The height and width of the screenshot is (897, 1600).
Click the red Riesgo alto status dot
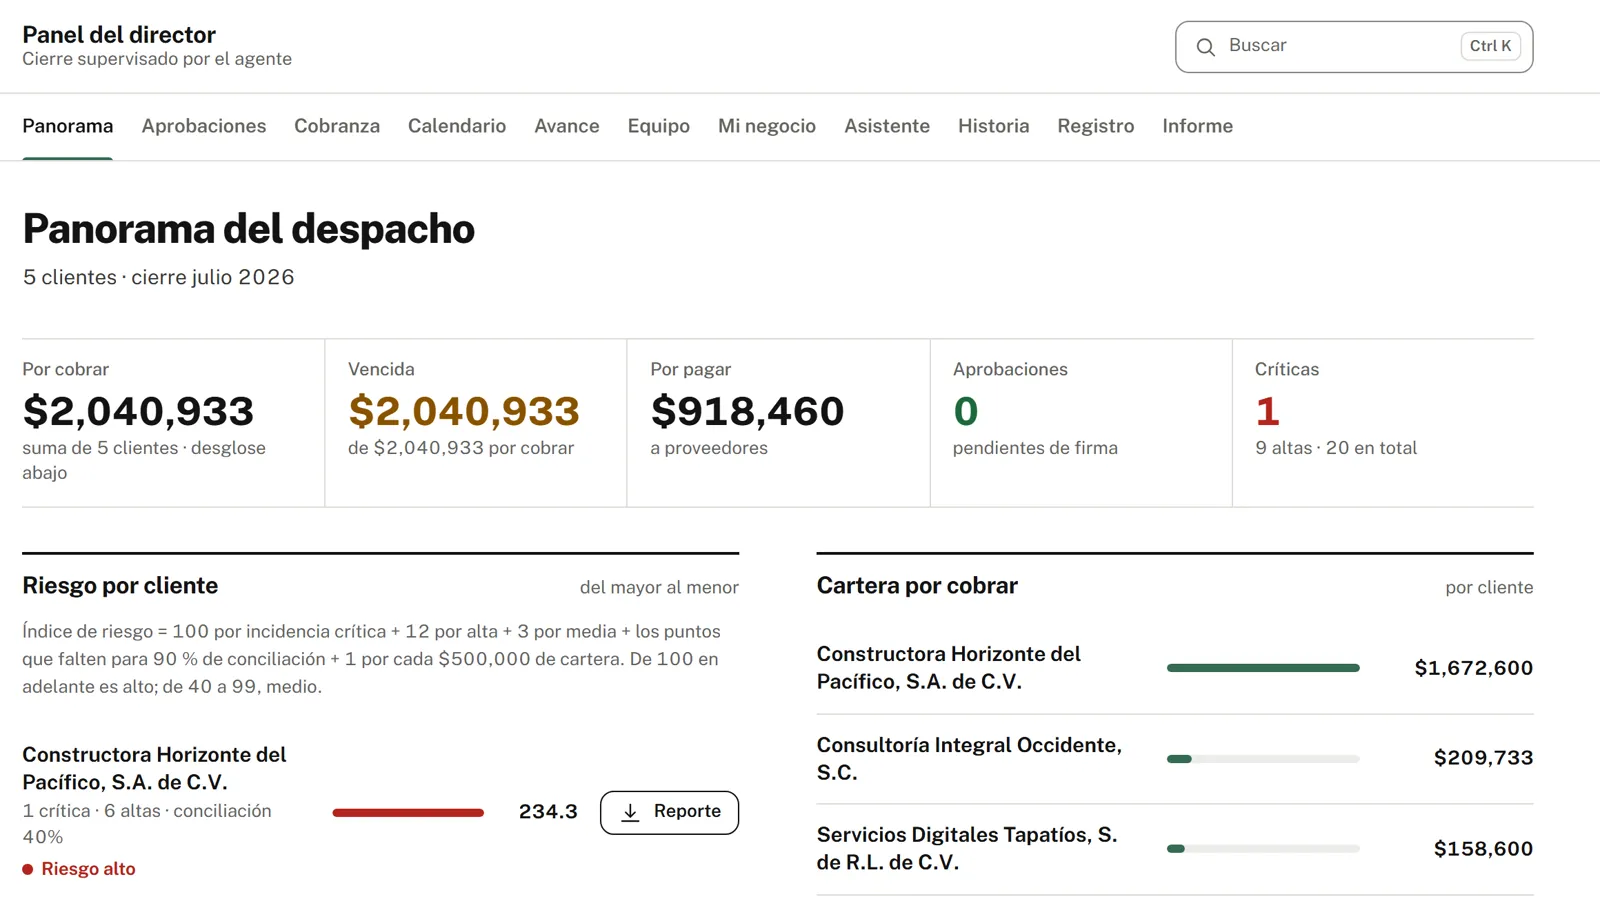tap(28, 869)
